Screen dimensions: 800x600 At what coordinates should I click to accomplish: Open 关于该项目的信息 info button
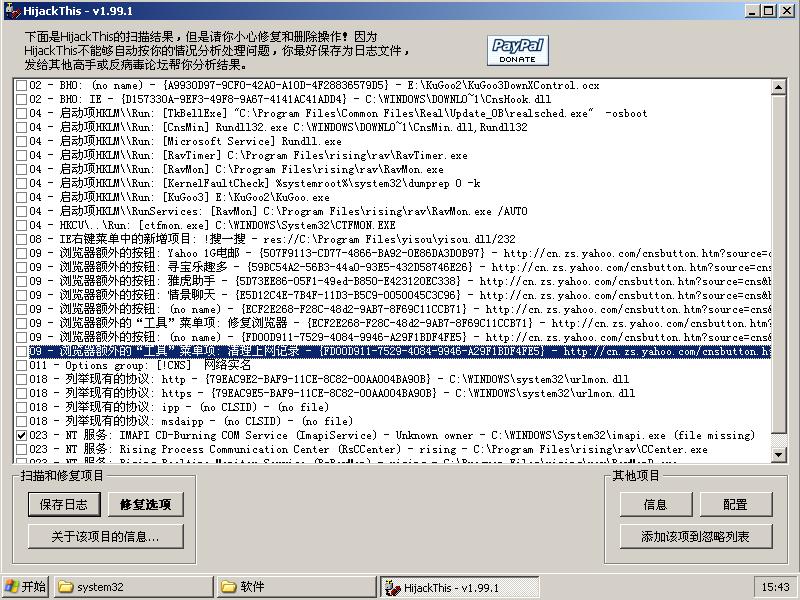106,536
